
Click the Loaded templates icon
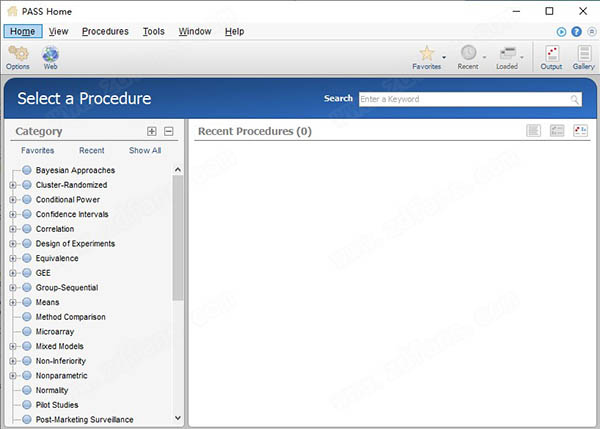(x=508, y=53)
